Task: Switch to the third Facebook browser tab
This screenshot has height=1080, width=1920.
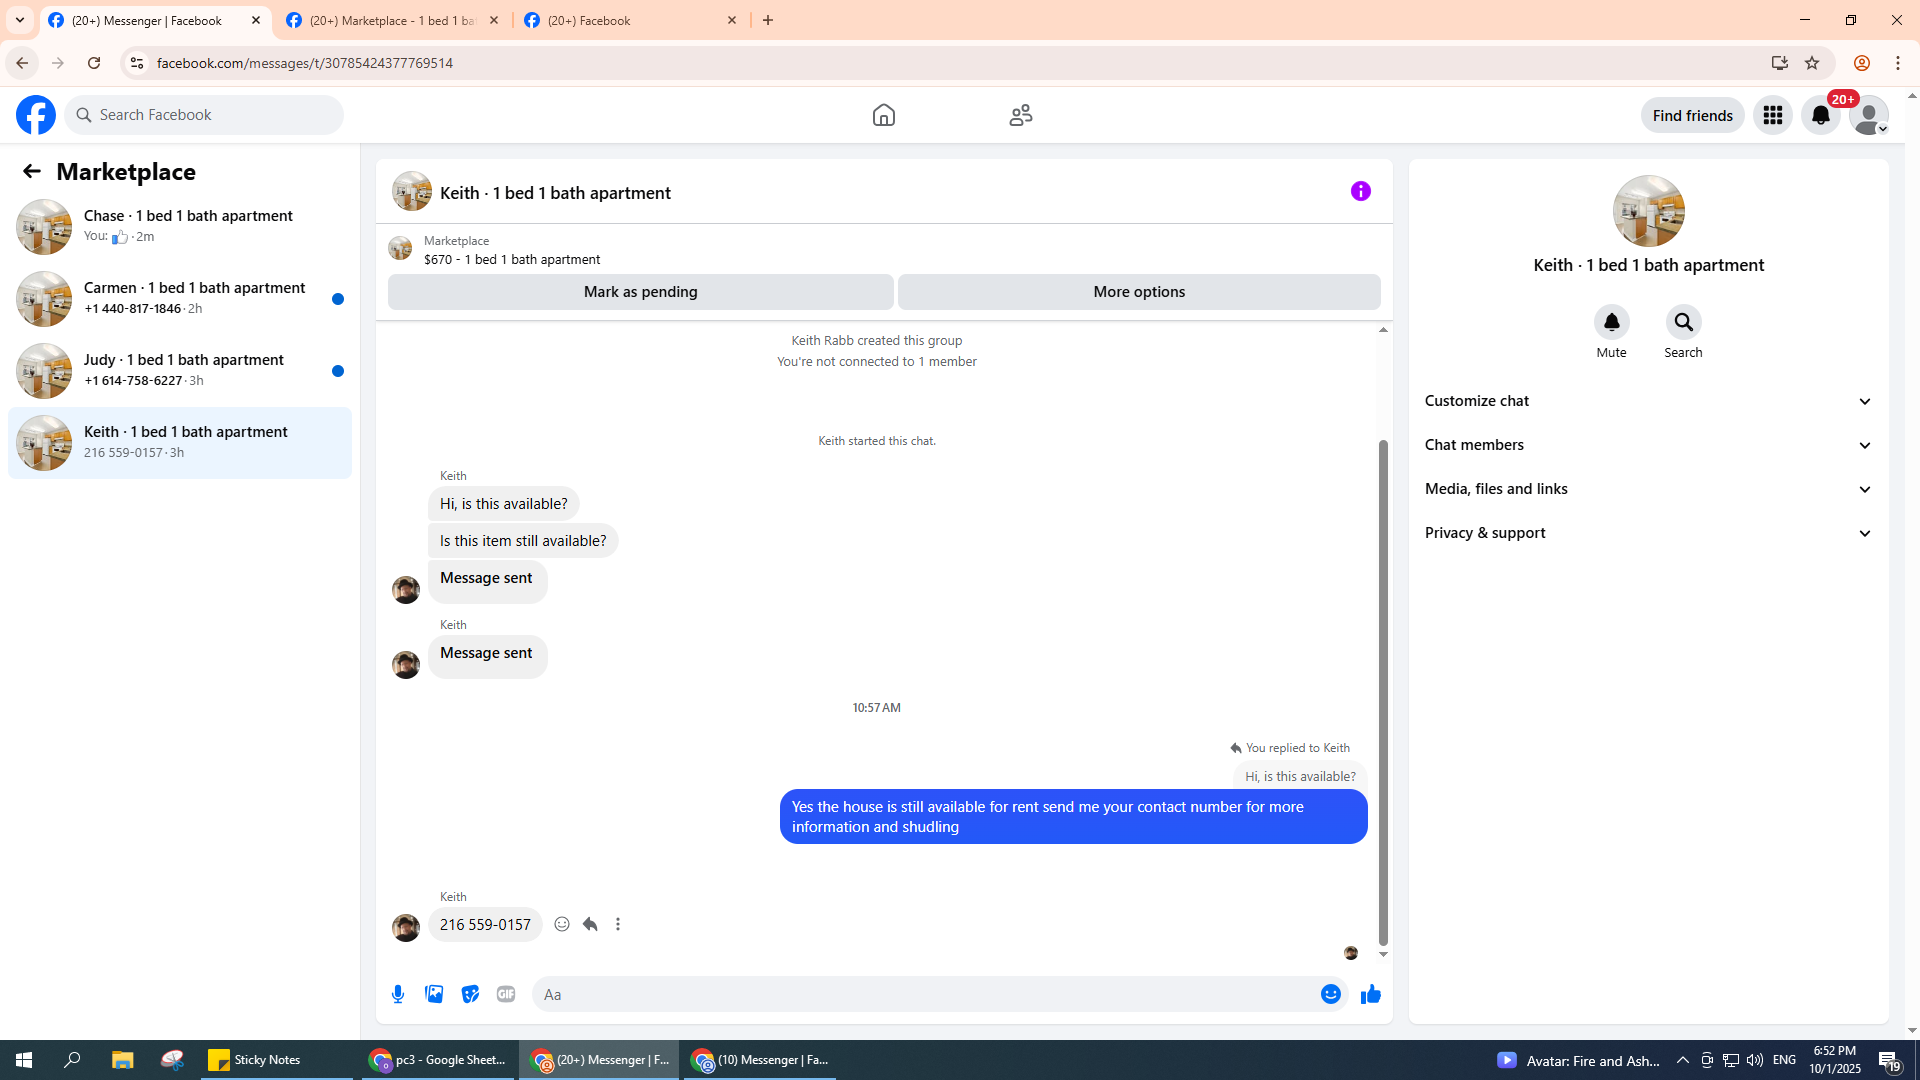Action: tap(630, 20)
